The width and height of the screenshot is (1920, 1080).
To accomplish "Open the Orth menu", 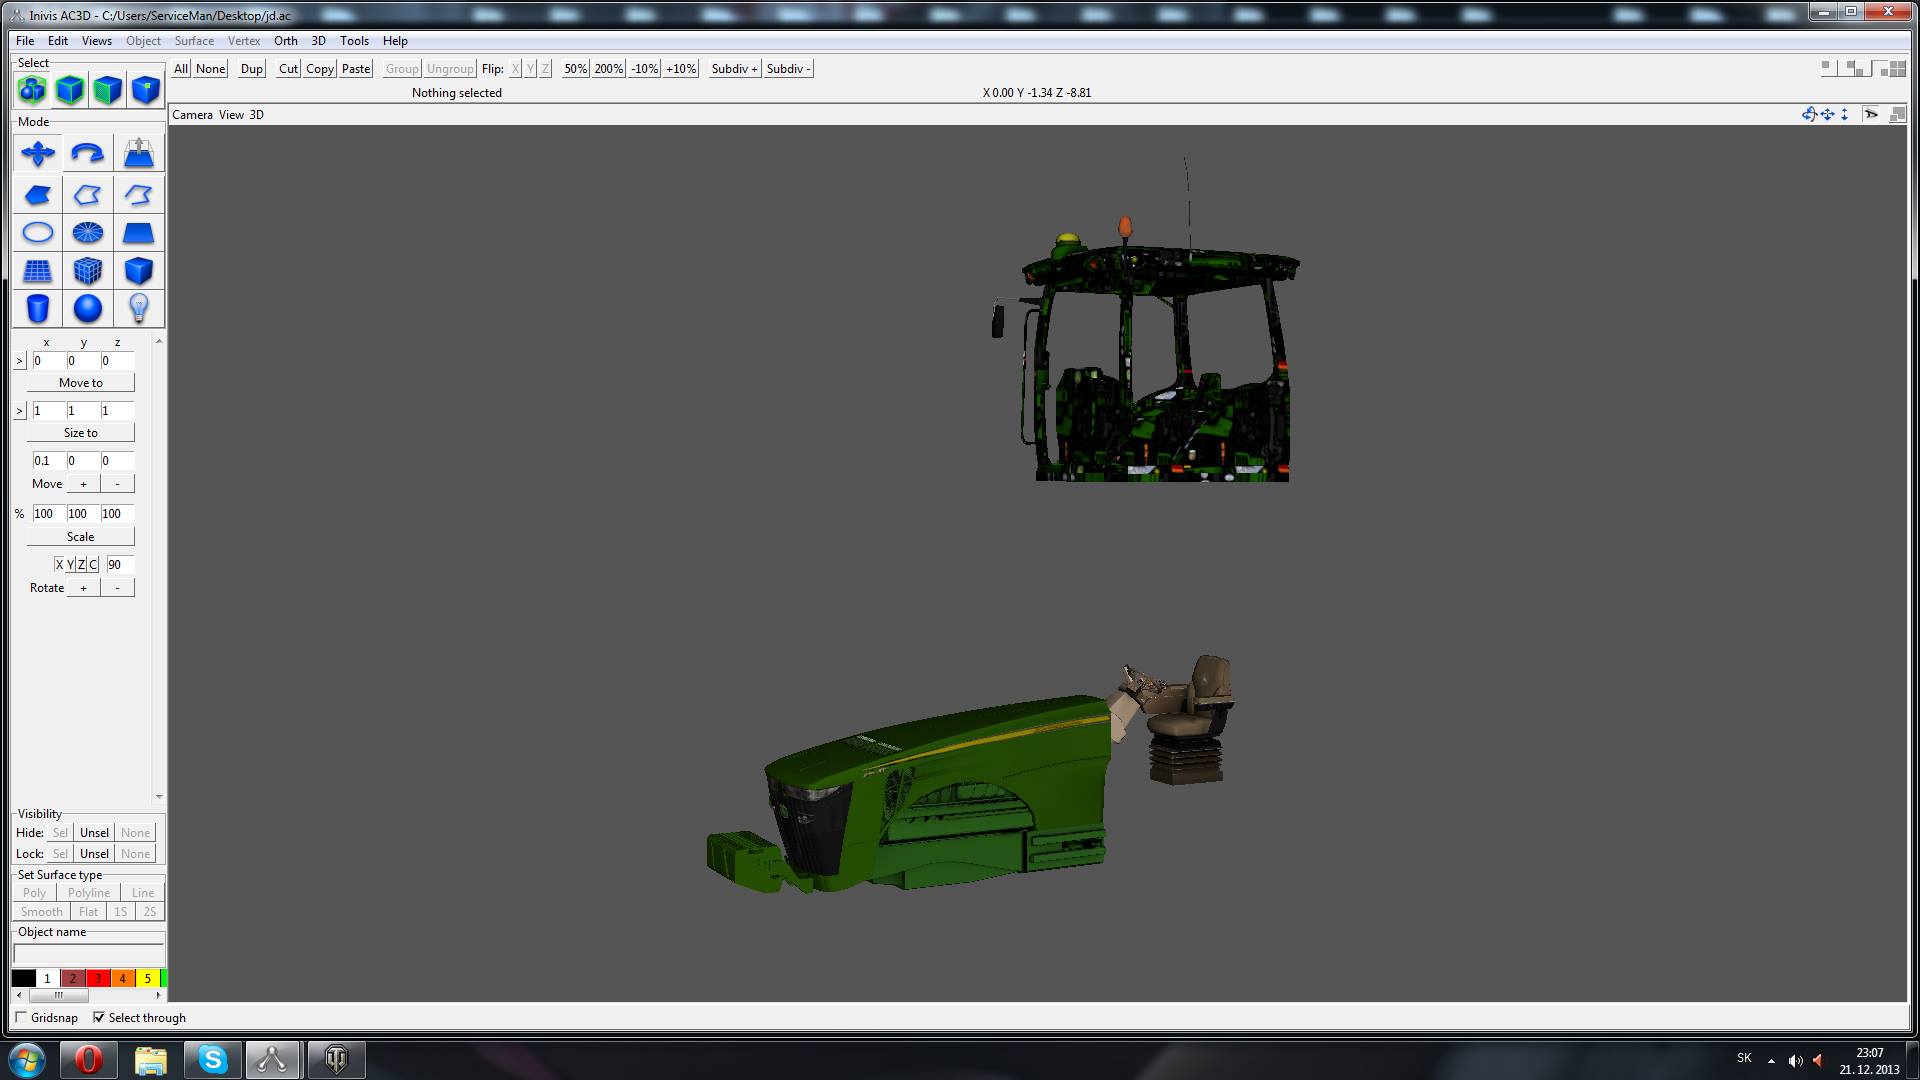I will pos(286,41).
